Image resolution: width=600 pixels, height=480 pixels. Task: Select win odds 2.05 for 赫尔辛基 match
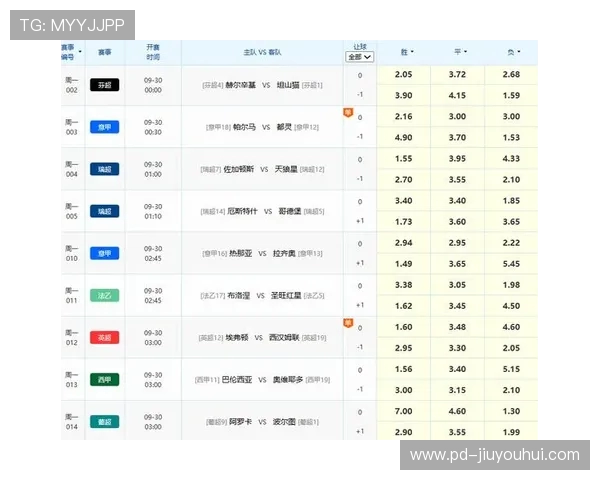pos(403,75)
